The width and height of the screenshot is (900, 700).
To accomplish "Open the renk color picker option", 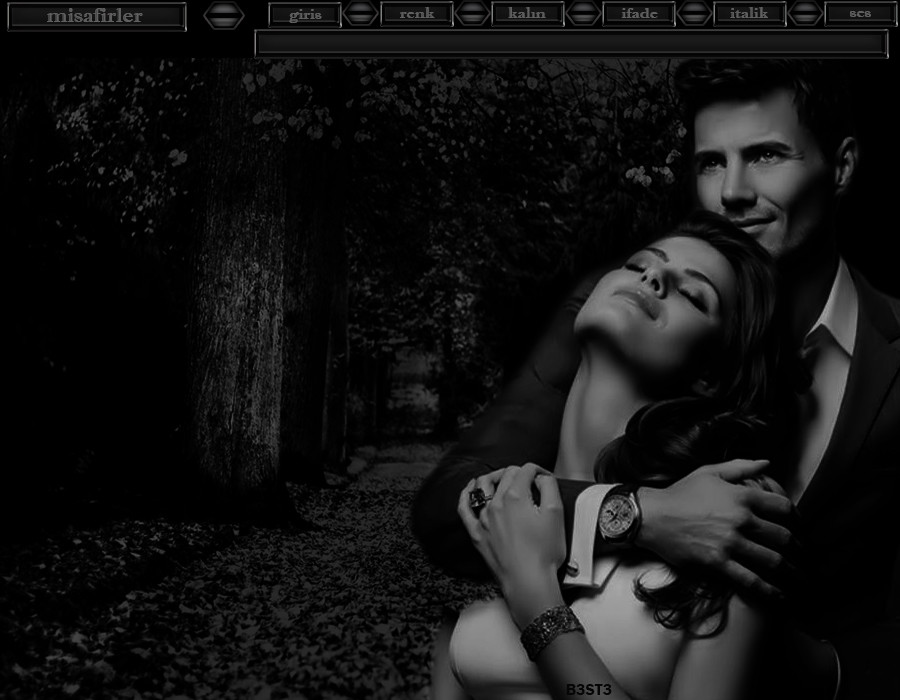I will pos(416,14).
